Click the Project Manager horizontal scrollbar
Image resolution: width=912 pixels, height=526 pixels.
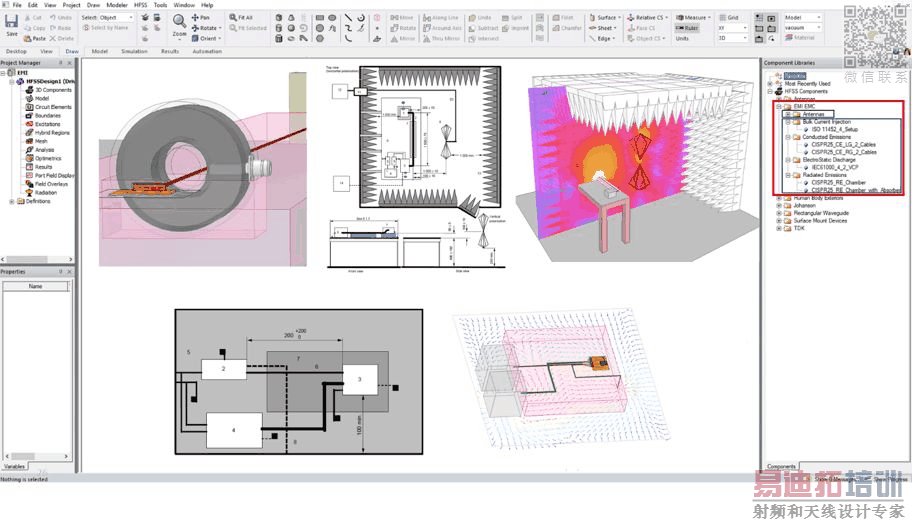pyautogui.click(x=37, y=260)
